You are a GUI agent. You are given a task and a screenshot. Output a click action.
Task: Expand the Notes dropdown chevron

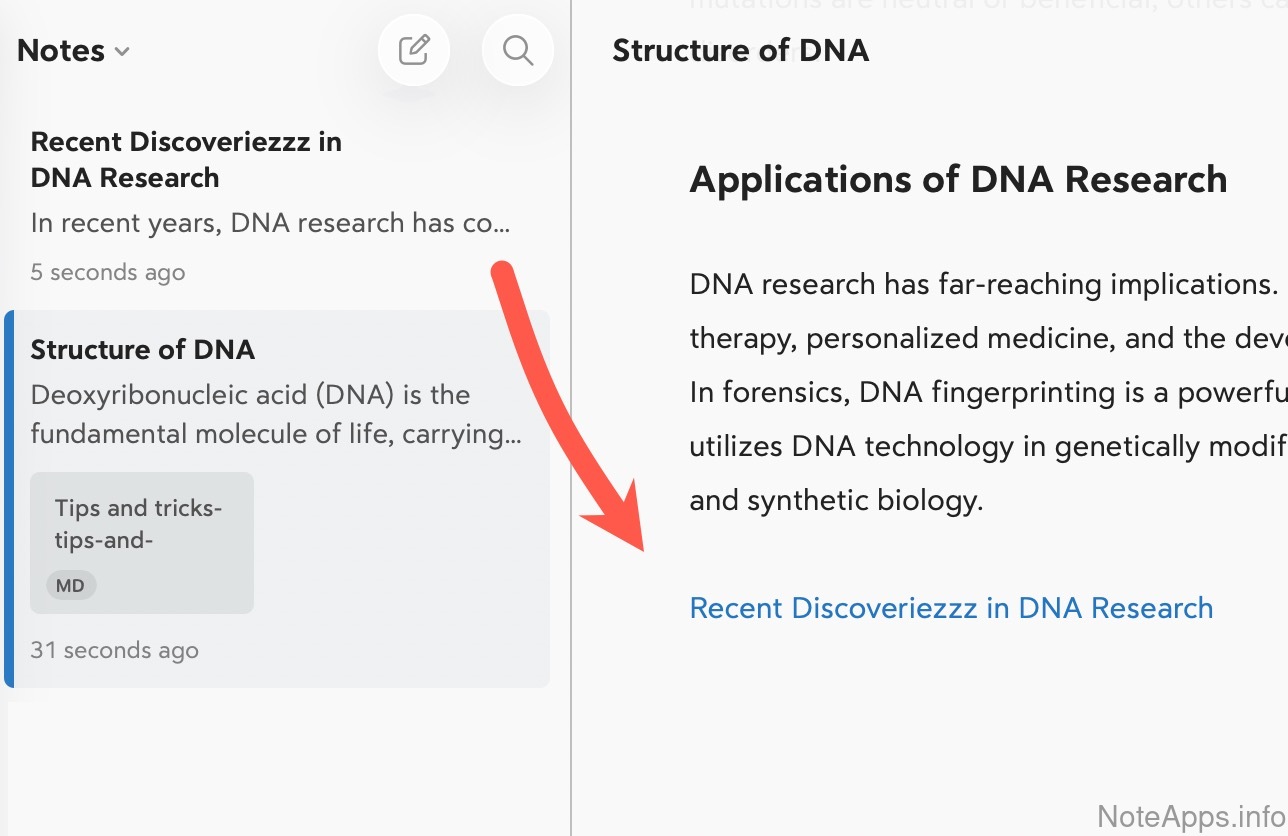122,52
